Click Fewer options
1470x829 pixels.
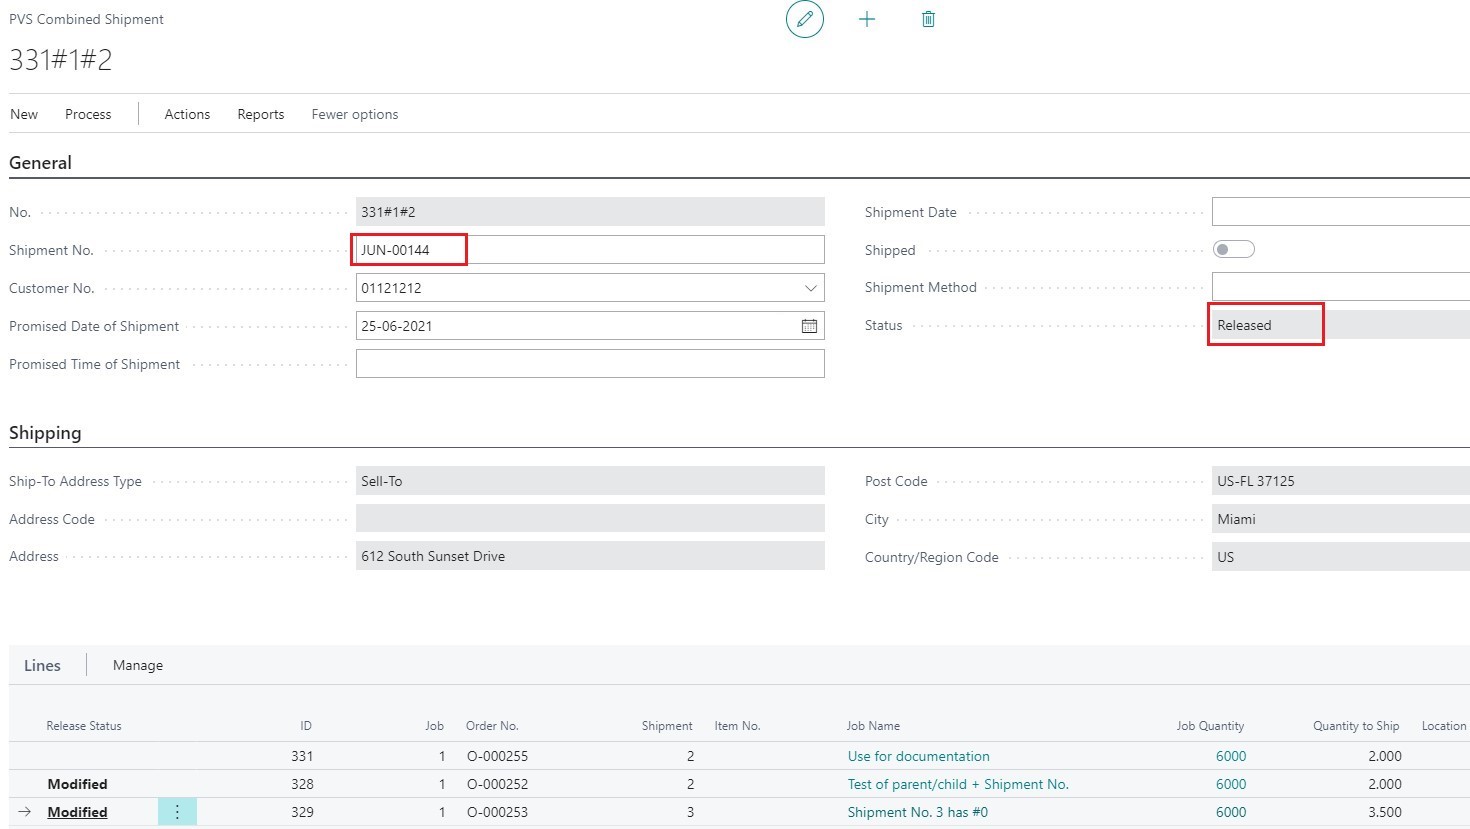pos(355,114)
